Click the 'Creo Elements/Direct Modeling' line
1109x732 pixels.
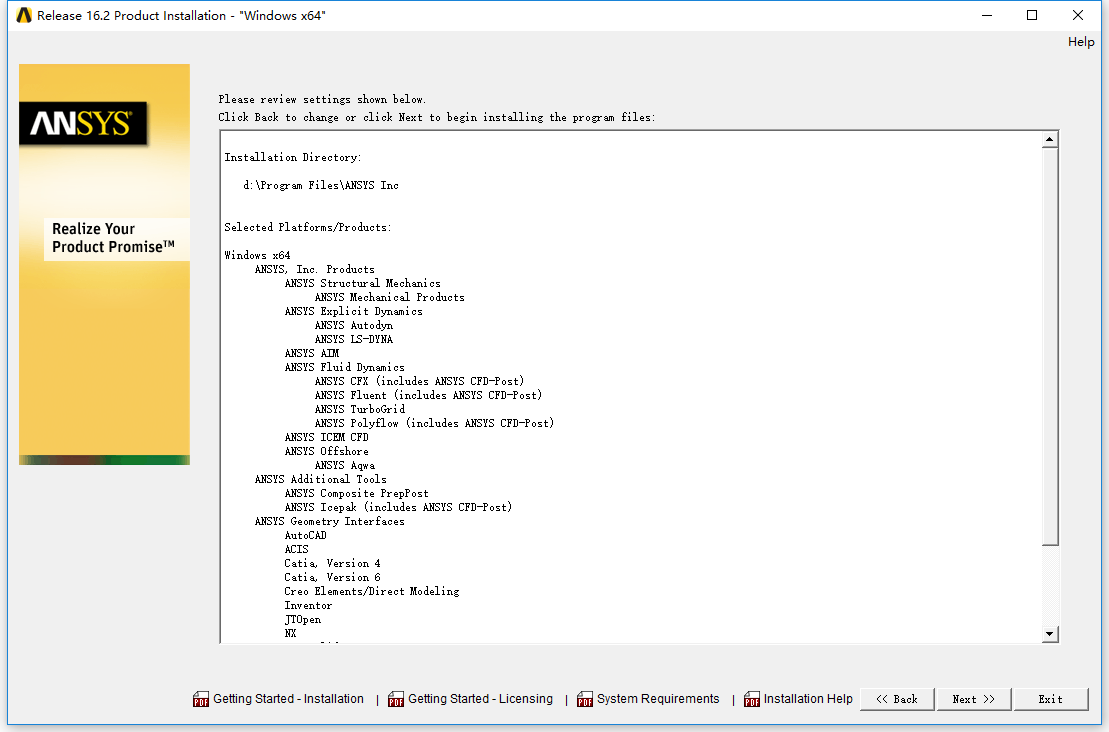click(372, 592)
